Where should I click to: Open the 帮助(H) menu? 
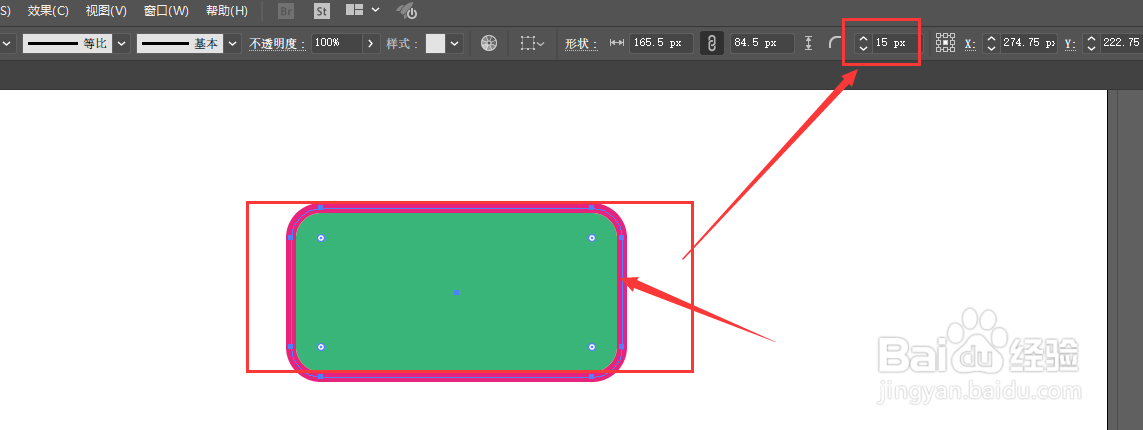tap(227, 11)
